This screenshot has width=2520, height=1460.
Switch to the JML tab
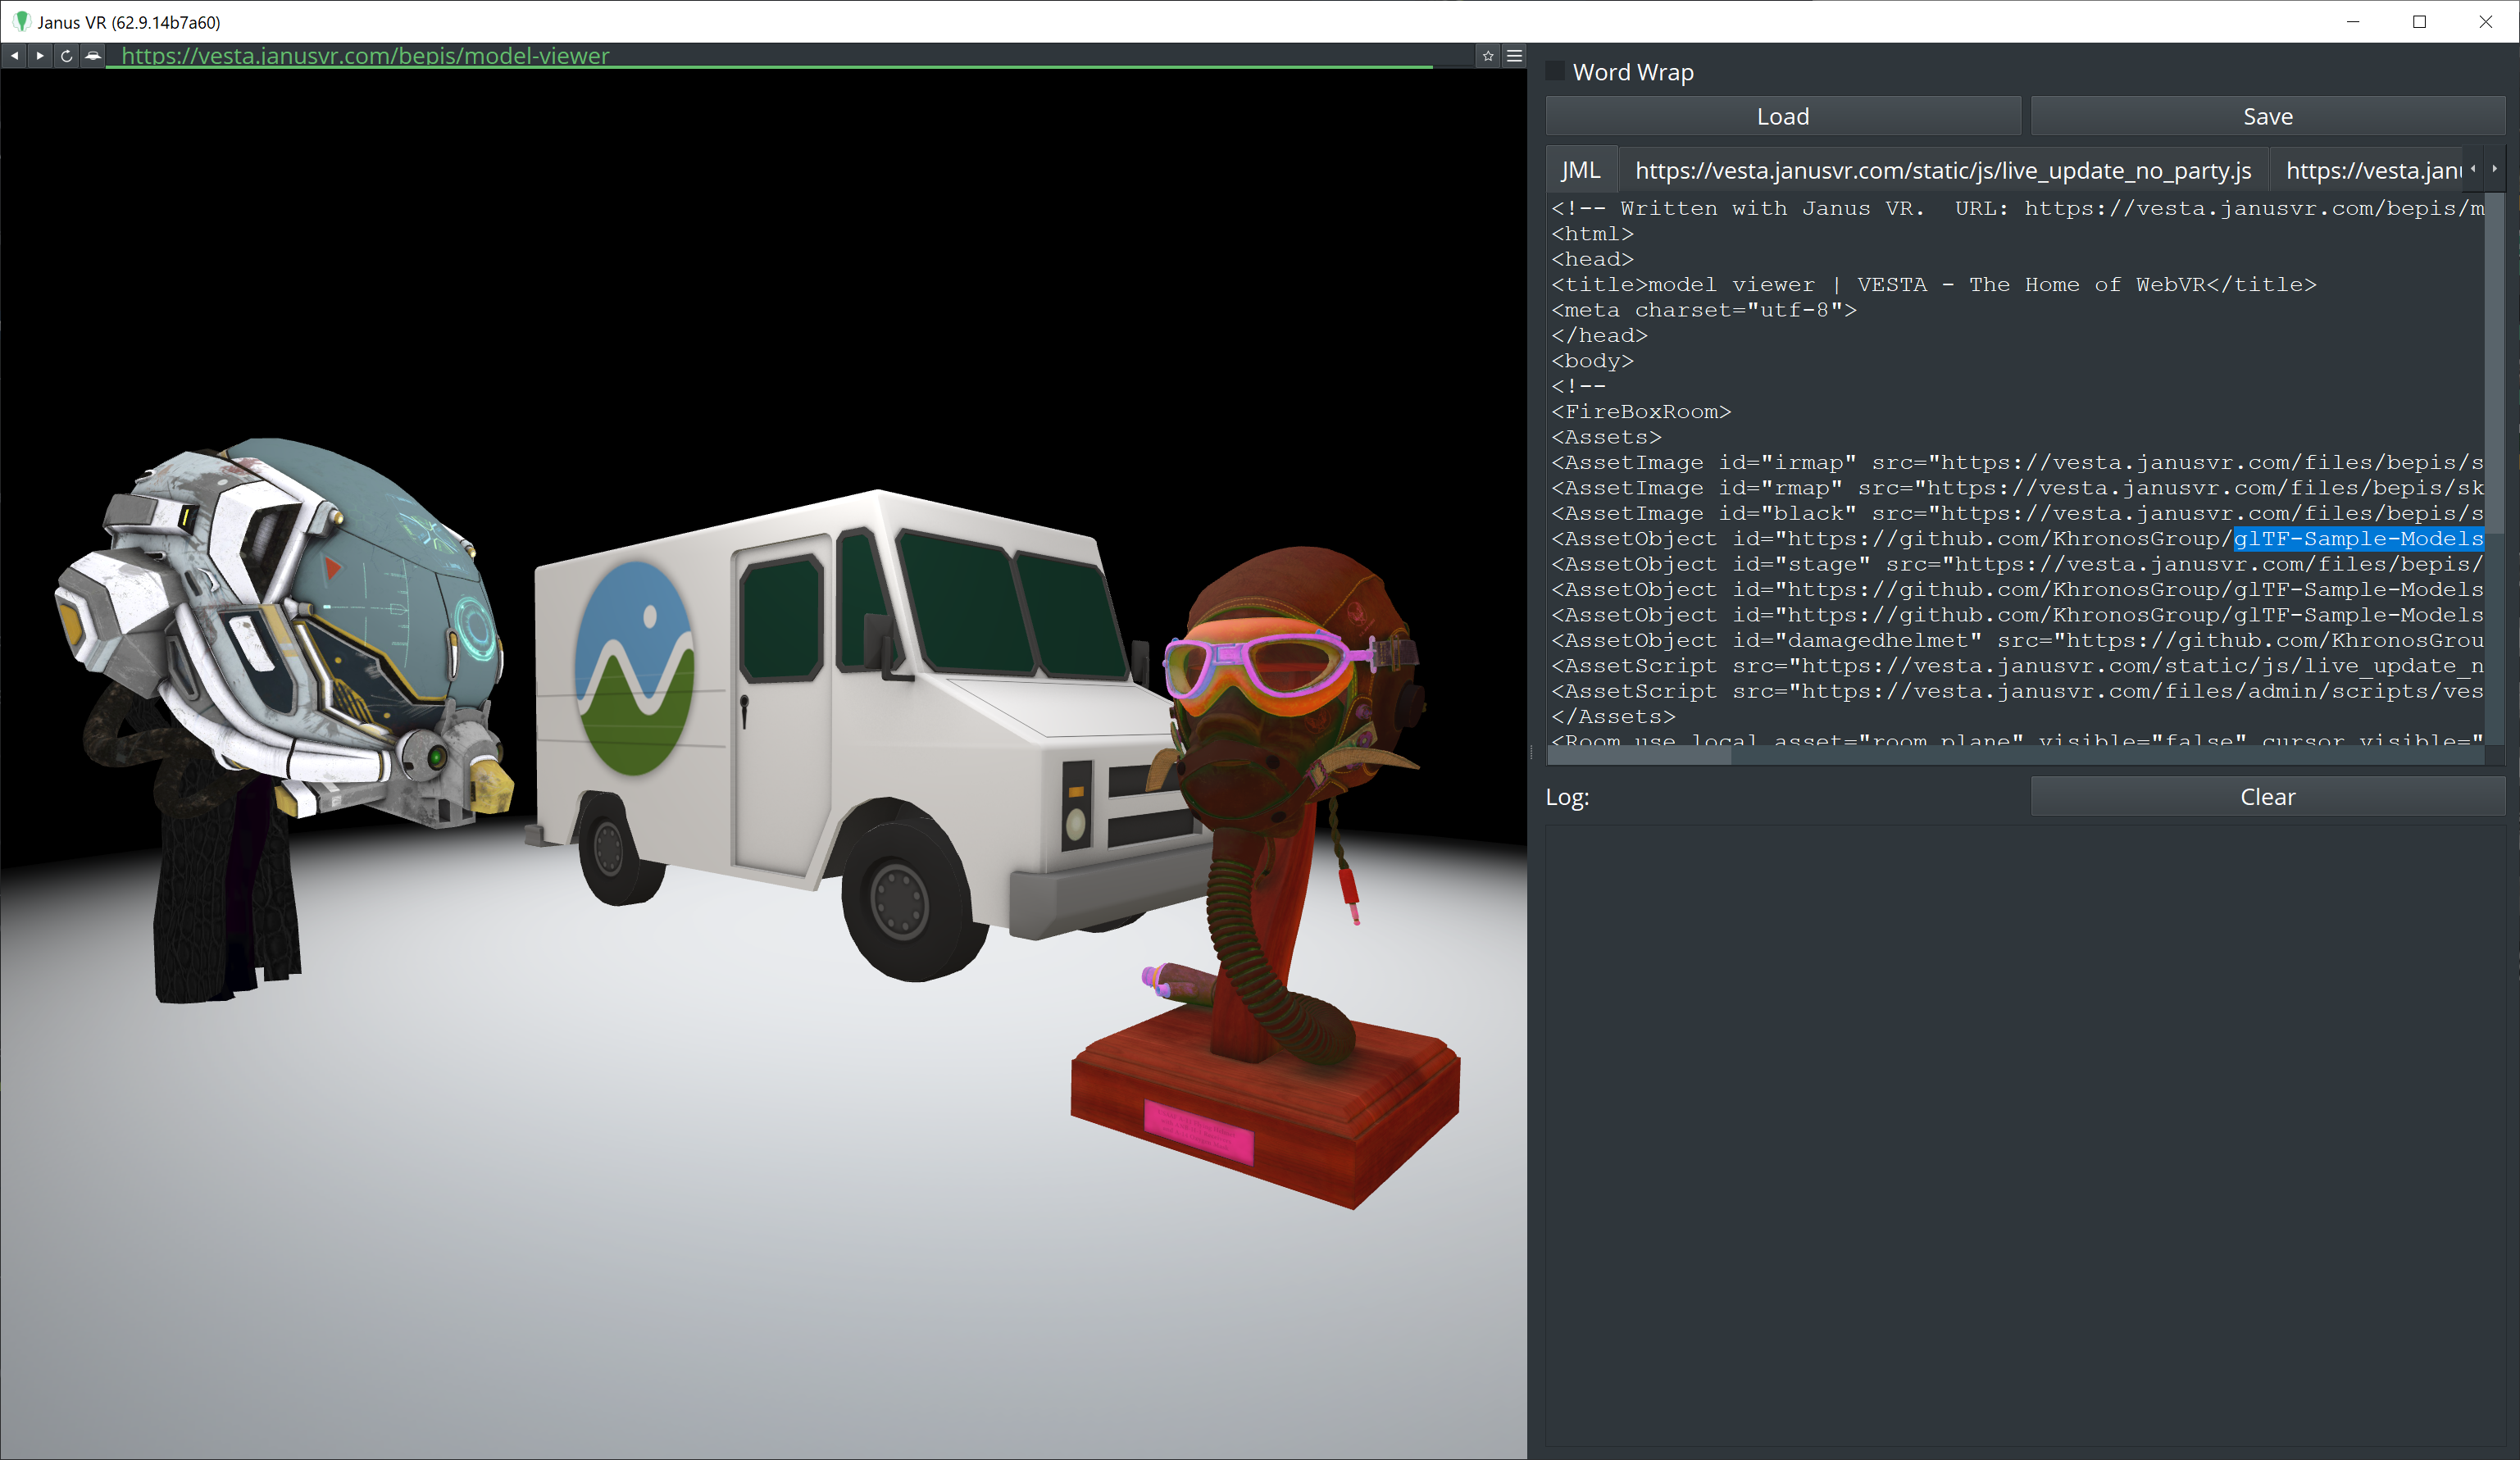[x=1580, y=171]
